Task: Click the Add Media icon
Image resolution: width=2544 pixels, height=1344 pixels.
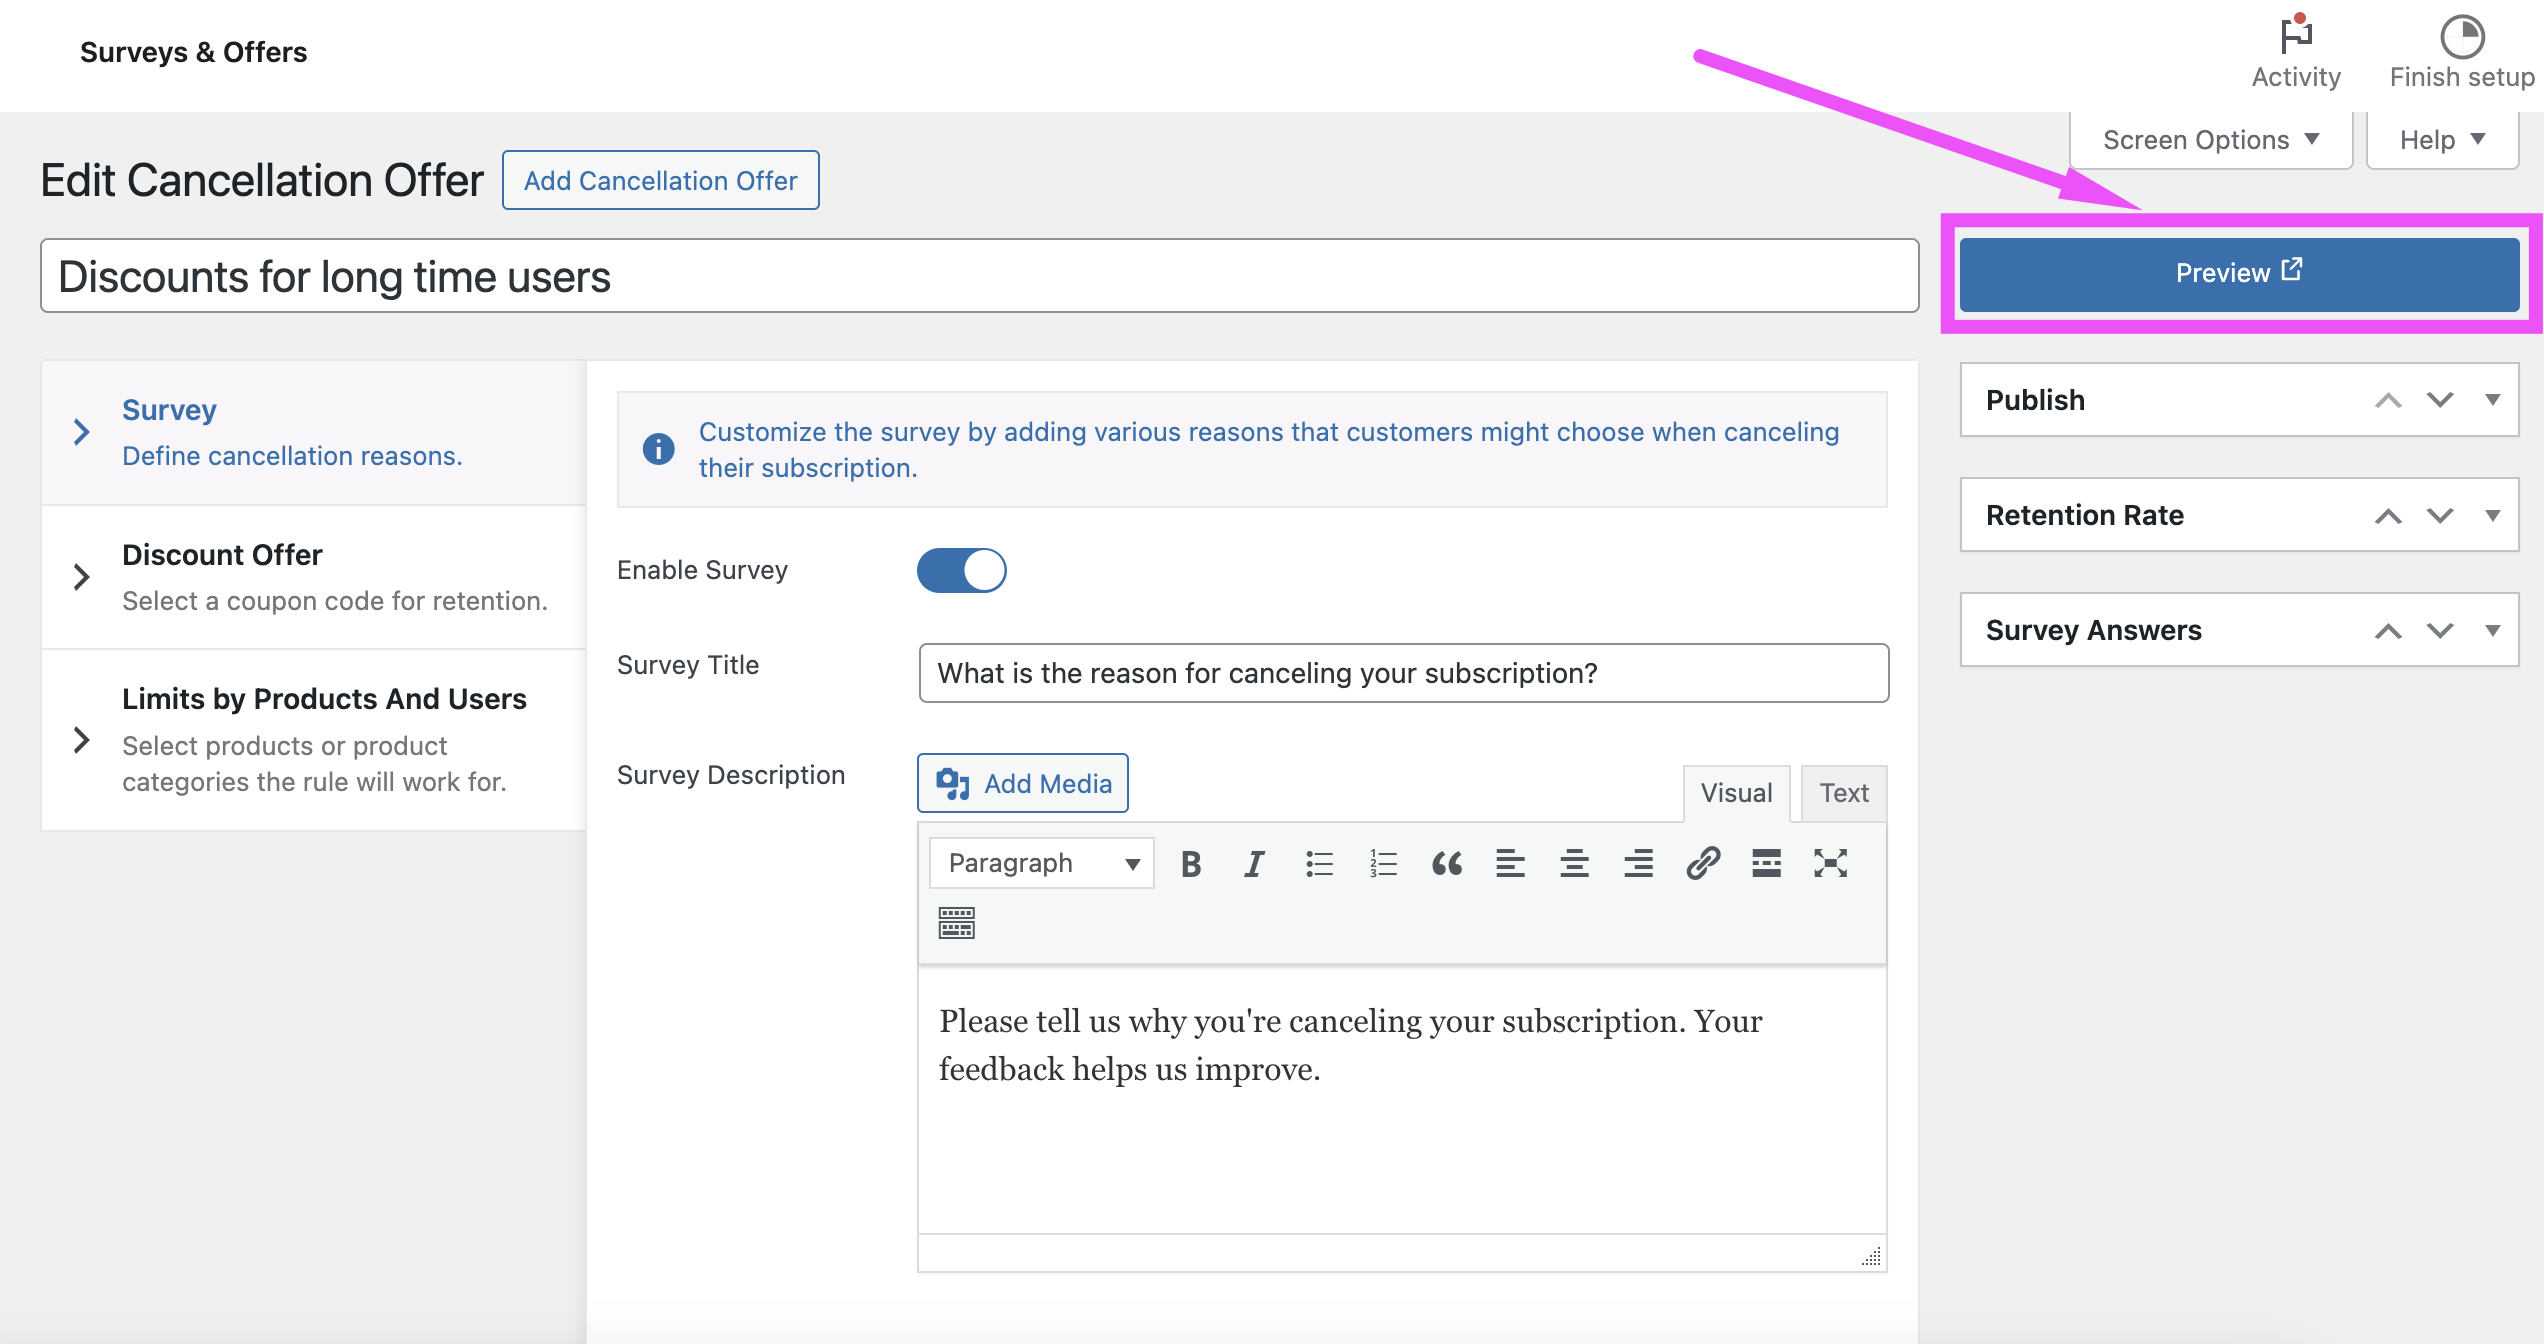Action: coord(952,784)
